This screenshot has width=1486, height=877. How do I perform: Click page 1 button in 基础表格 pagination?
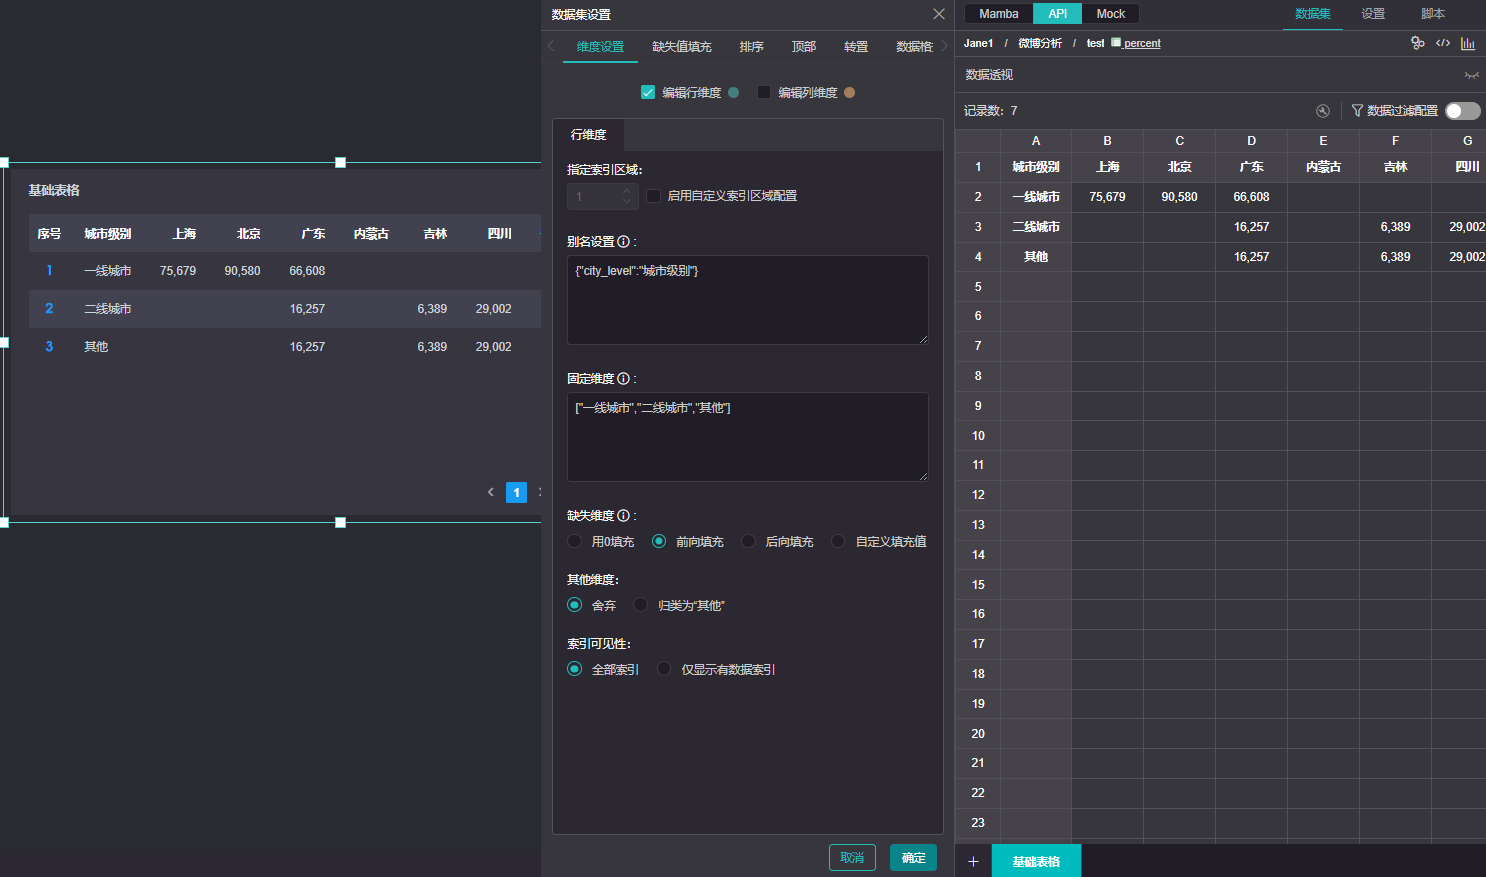tap(516, 492)
